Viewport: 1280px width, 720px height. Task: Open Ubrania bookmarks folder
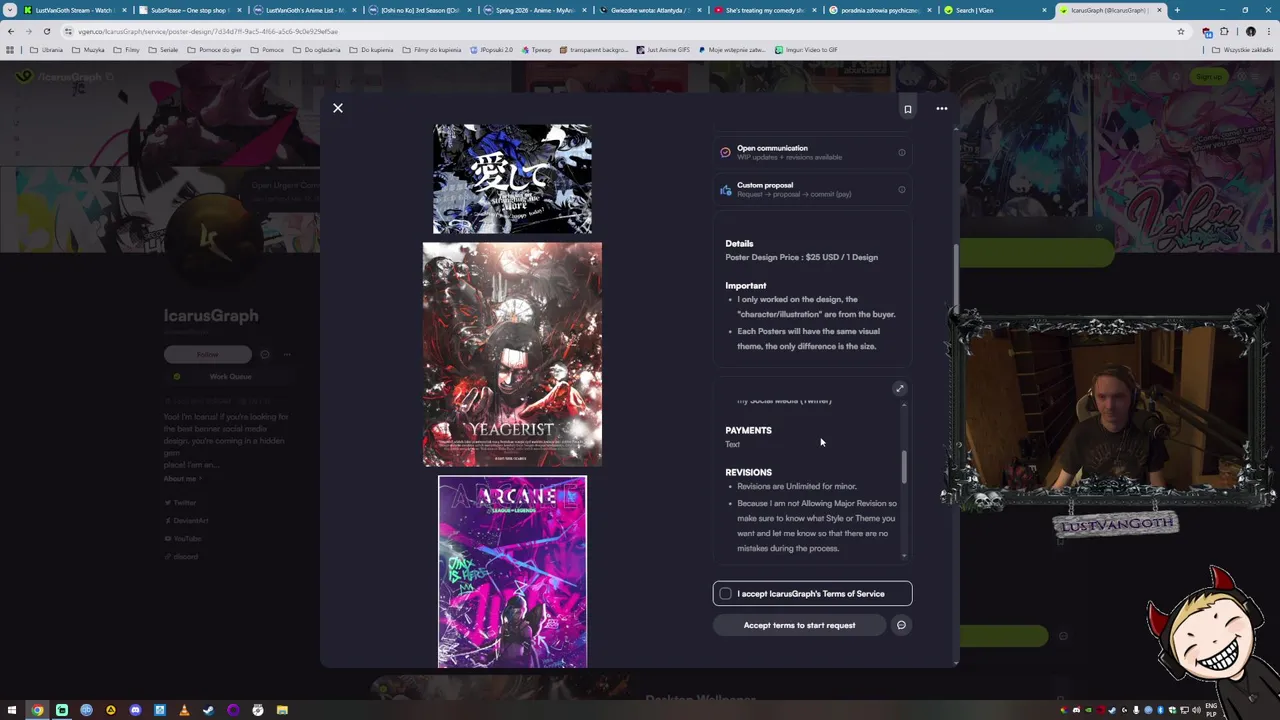pyautogui.click(x=47, y=50)
